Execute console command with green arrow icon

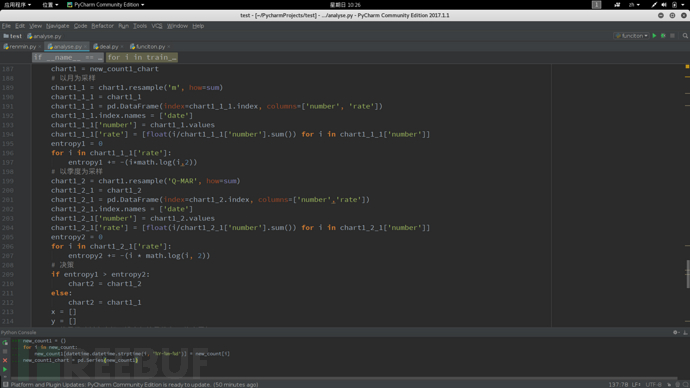[5, 370]
